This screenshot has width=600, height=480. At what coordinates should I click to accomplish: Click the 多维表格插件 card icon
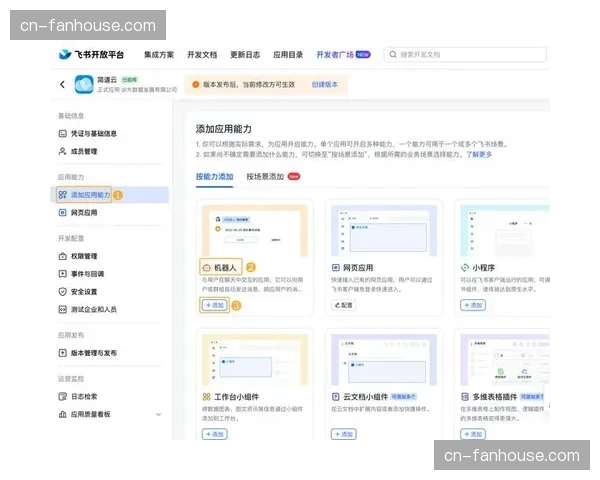click(465, 397)
